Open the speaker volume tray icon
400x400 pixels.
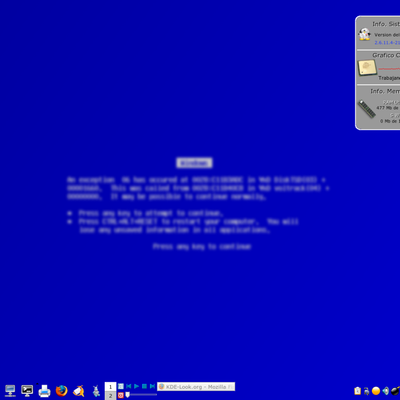[386, 391]
